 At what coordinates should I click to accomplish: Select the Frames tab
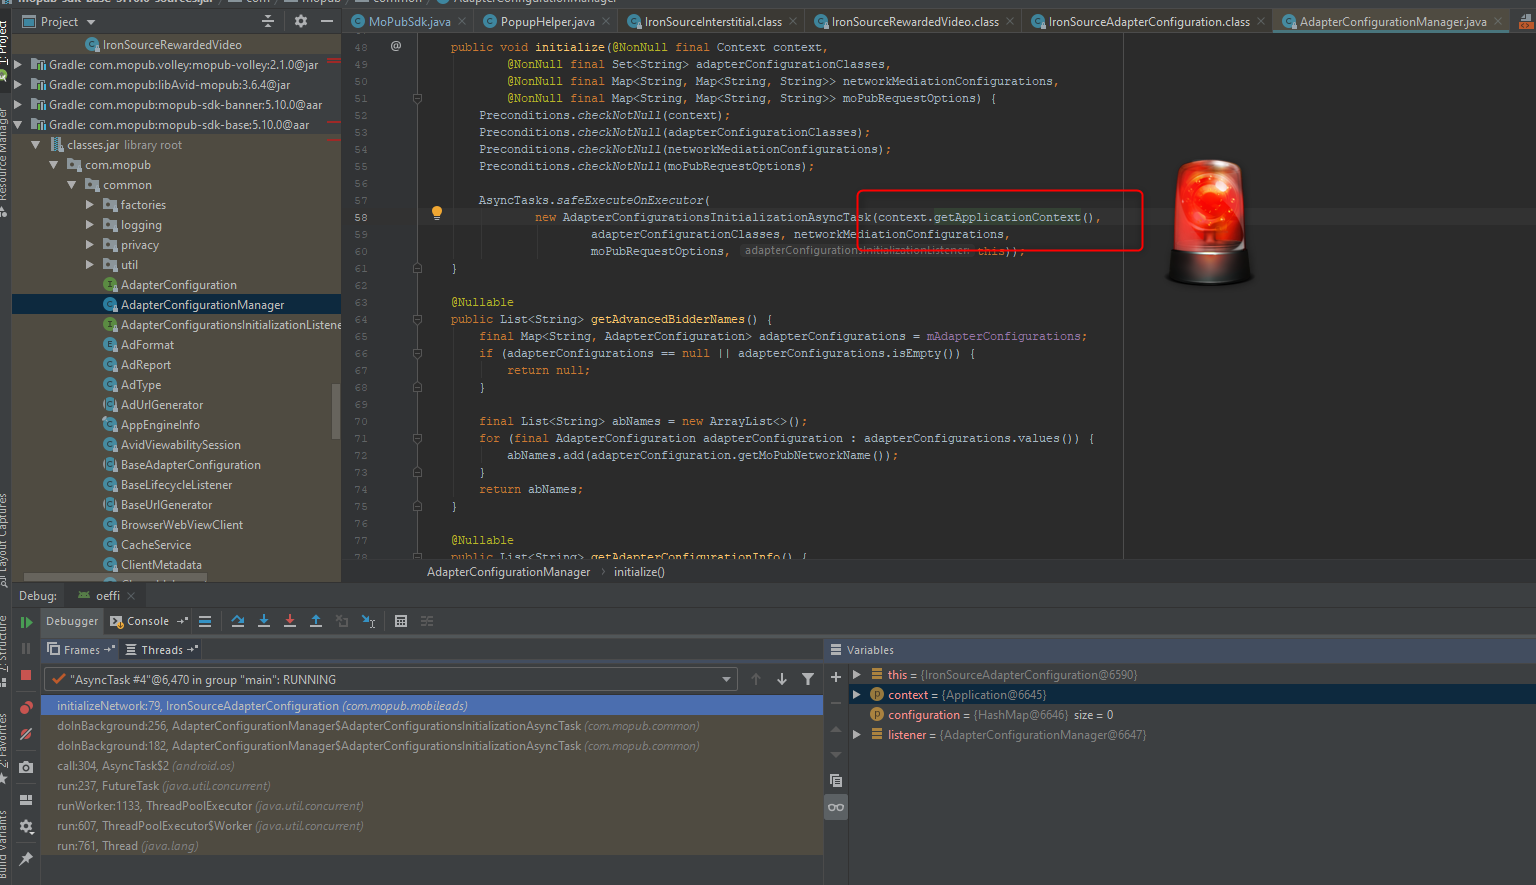tap(81, 650)
